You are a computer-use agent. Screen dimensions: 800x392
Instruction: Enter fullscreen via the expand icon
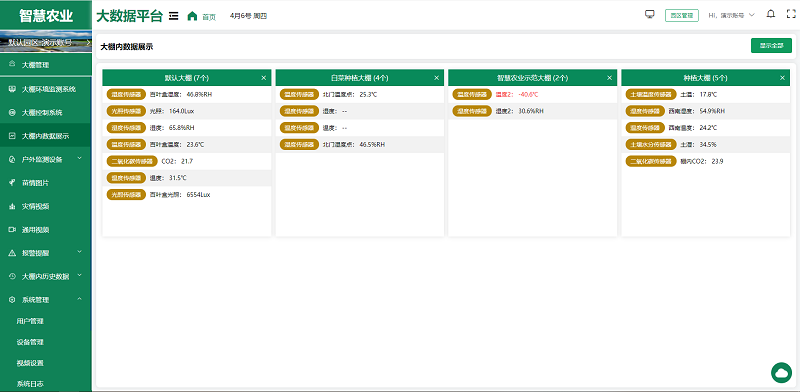(x=791, y=14)
